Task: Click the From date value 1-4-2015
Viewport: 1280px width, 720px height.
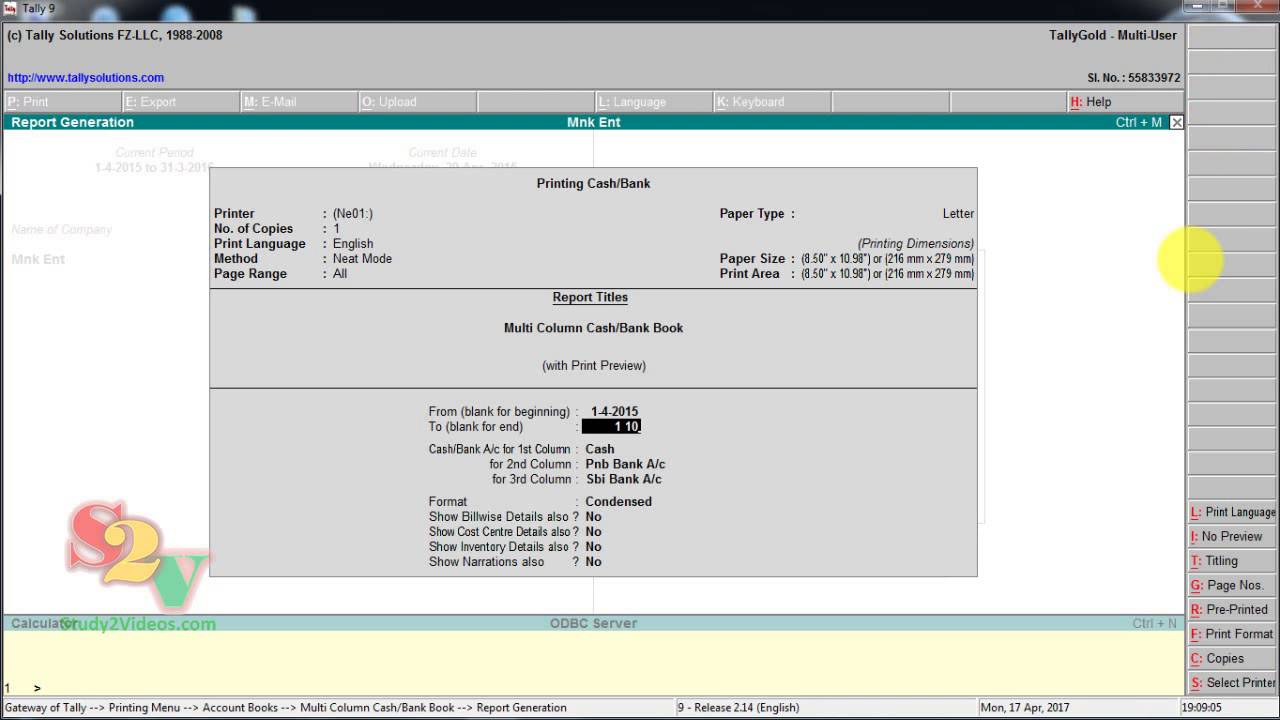Action: pyautogui.click(x=614, y=411)
